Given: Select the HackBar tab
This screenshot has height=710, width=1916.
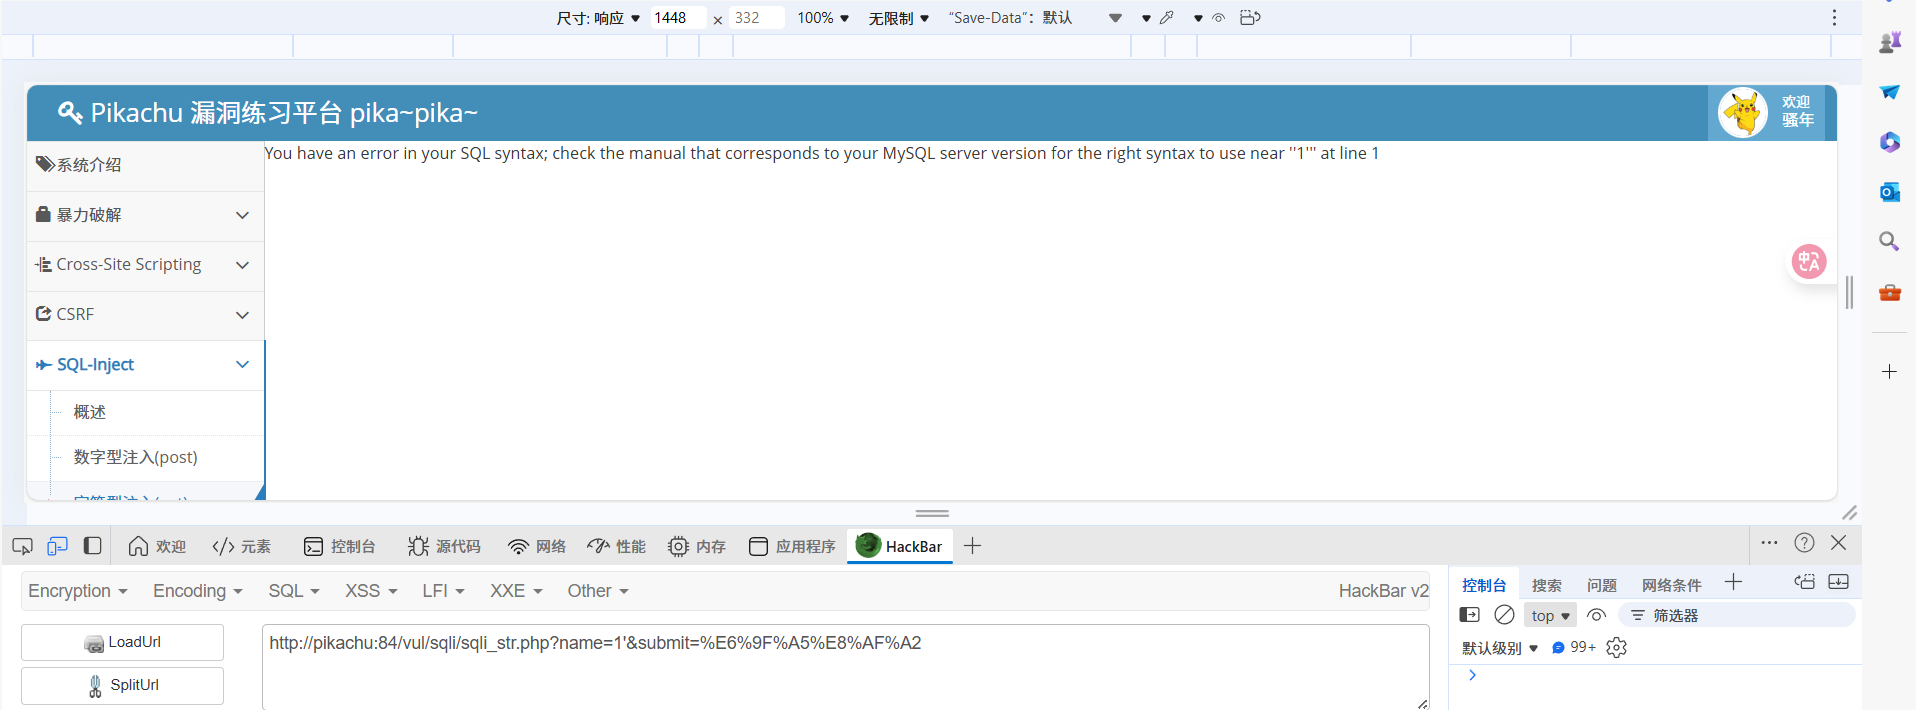Looking at the screenshot, I should point(900,546).
